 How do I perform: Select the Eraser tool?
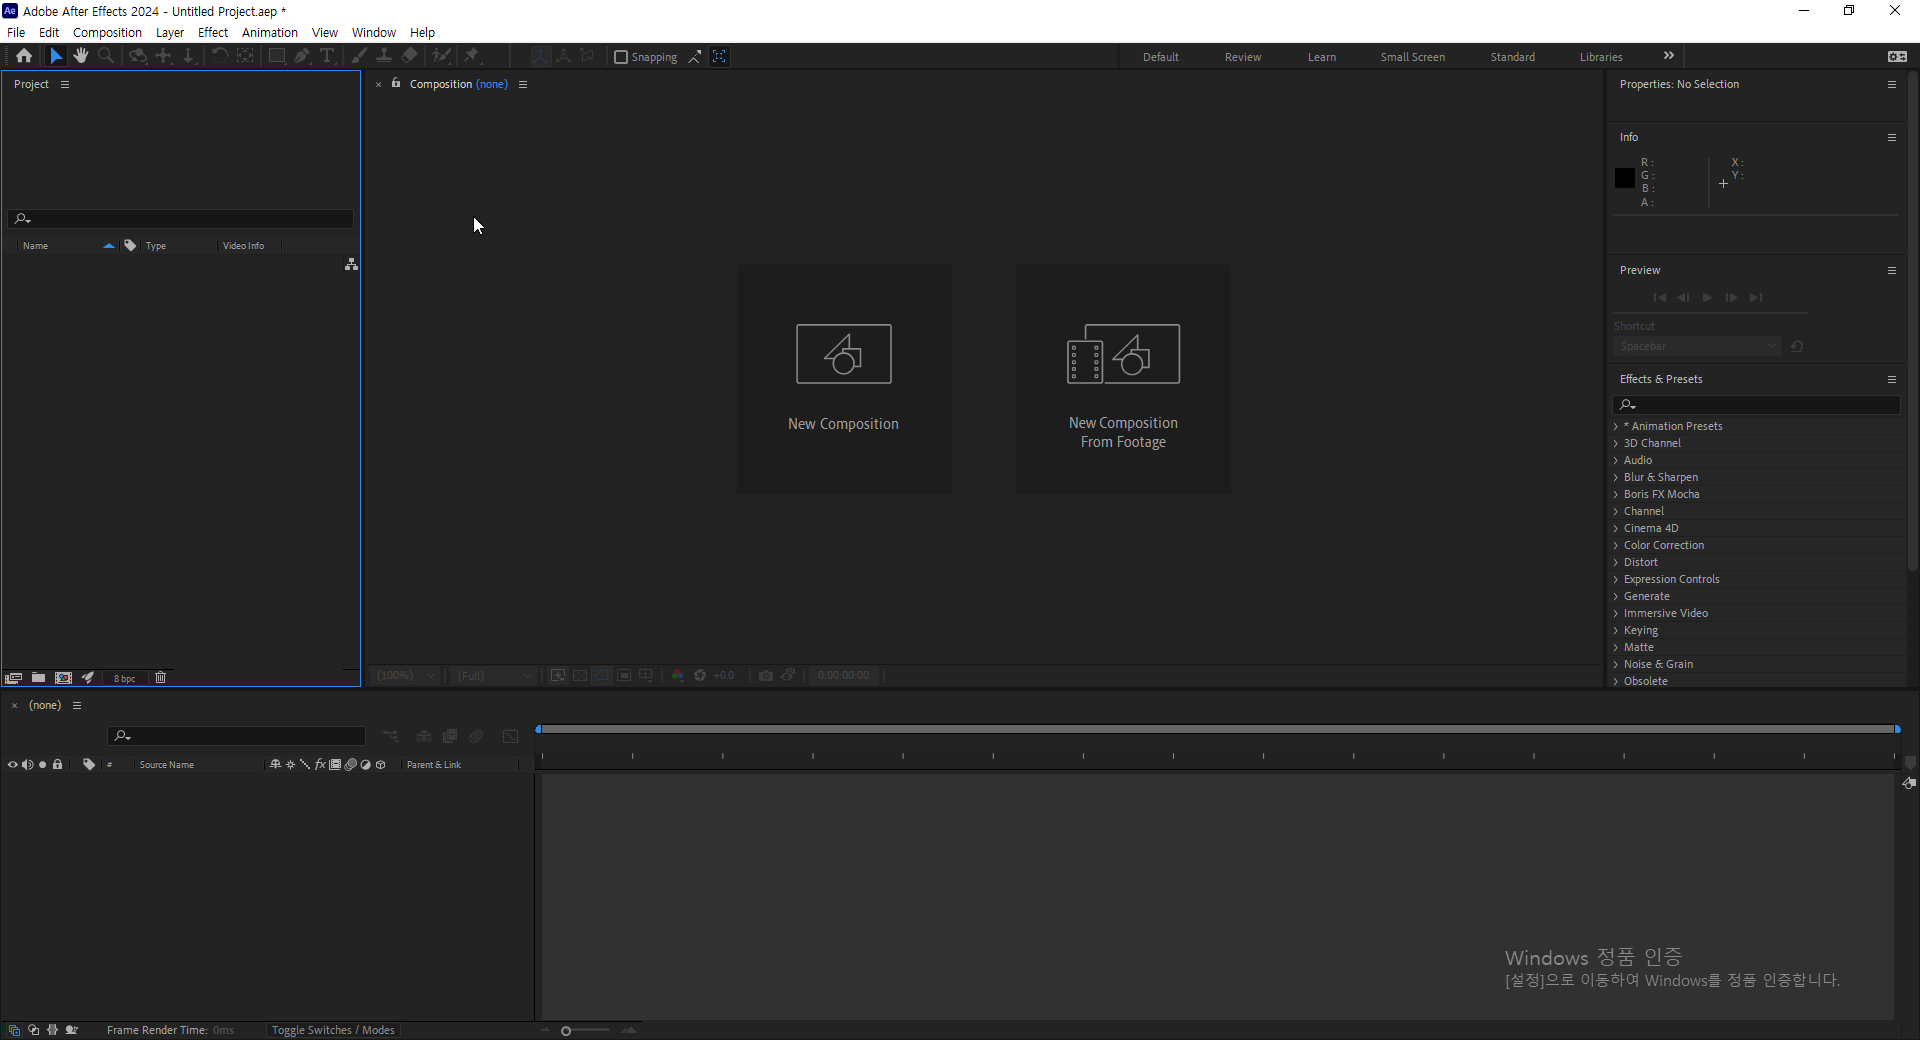pos(410,56)
